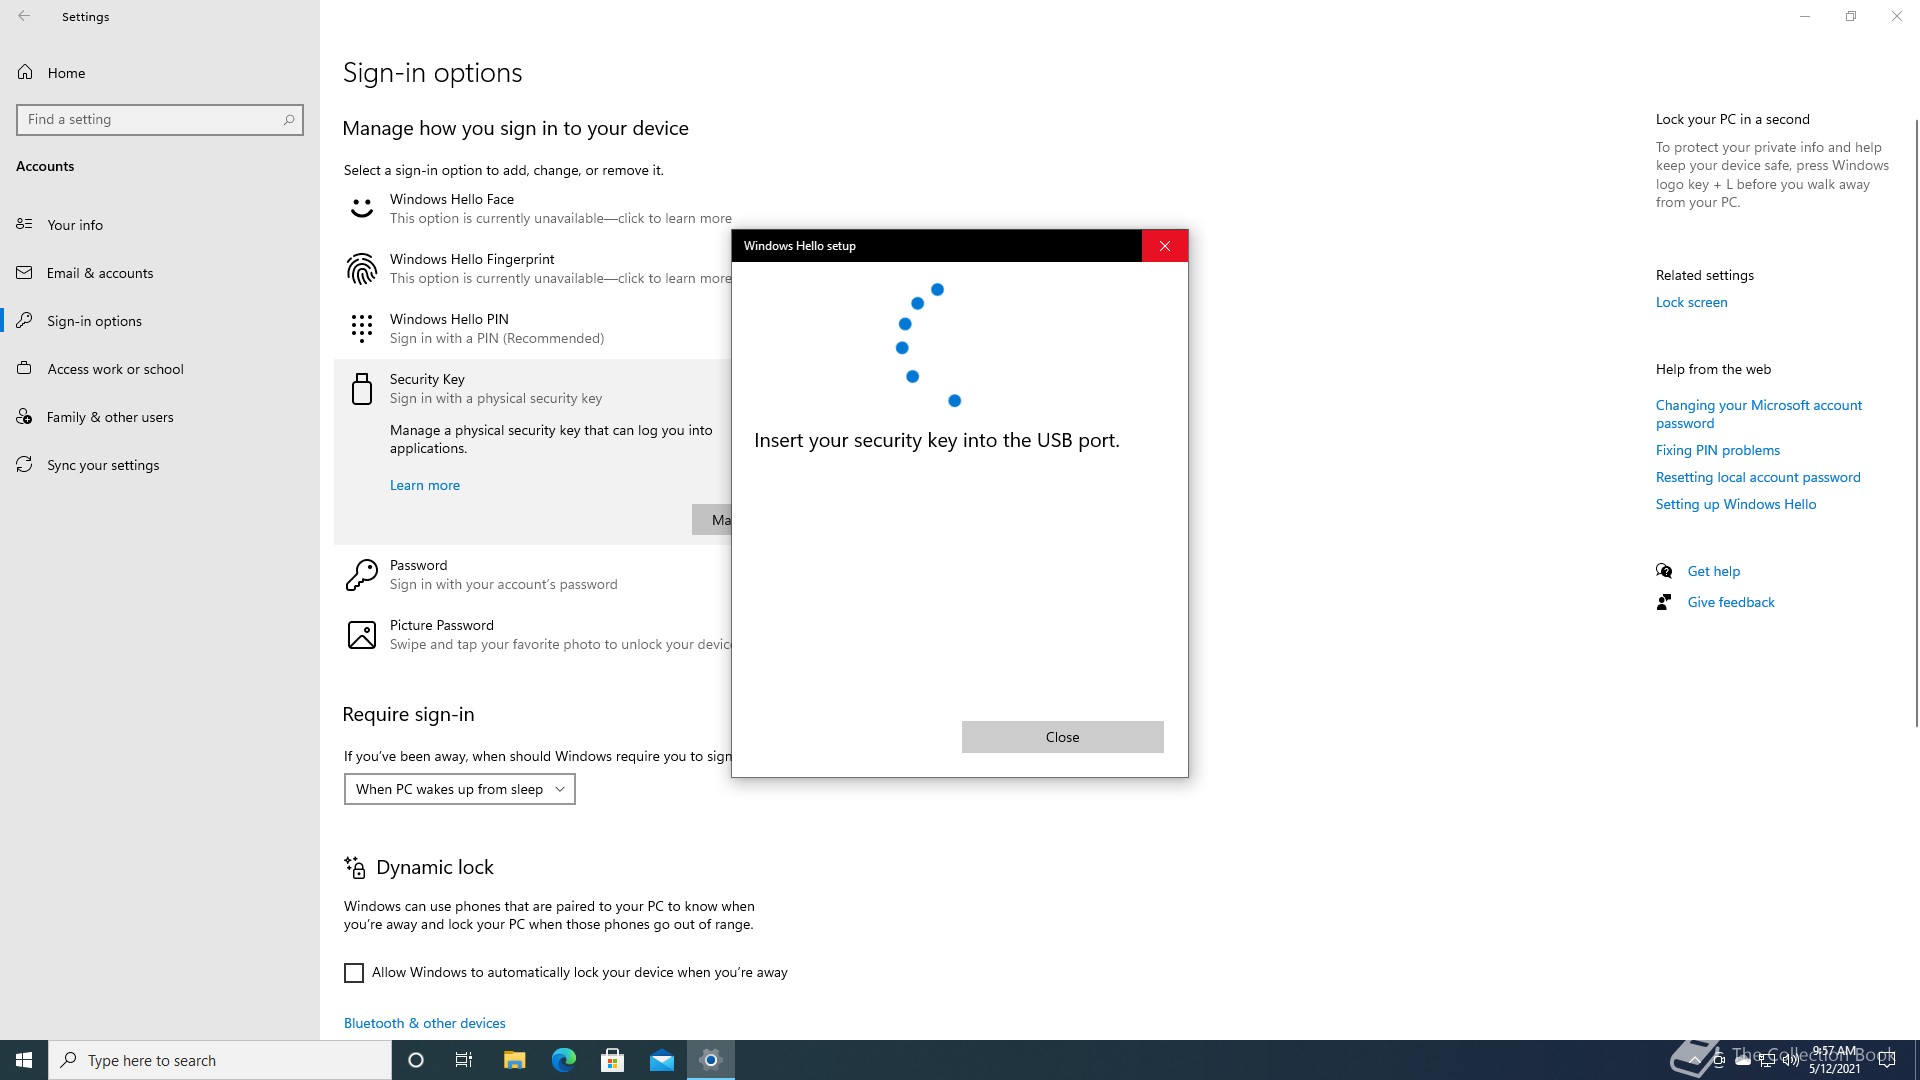Expand the Windows Hello Fingerprint option
1920x1080 pixels.
pos(533,269)
